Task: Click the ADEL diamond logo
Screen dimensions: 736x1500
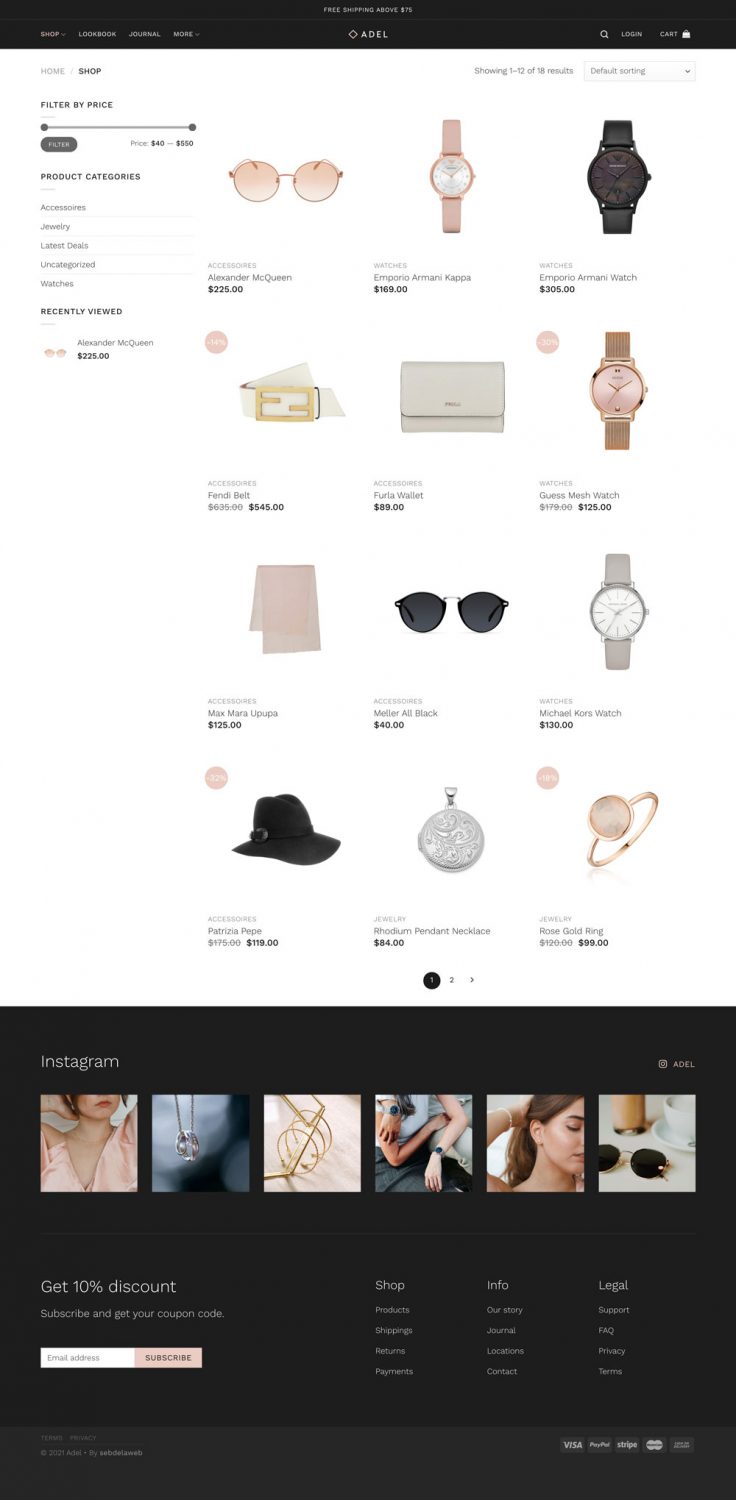Action: click(x=368, y=34)
